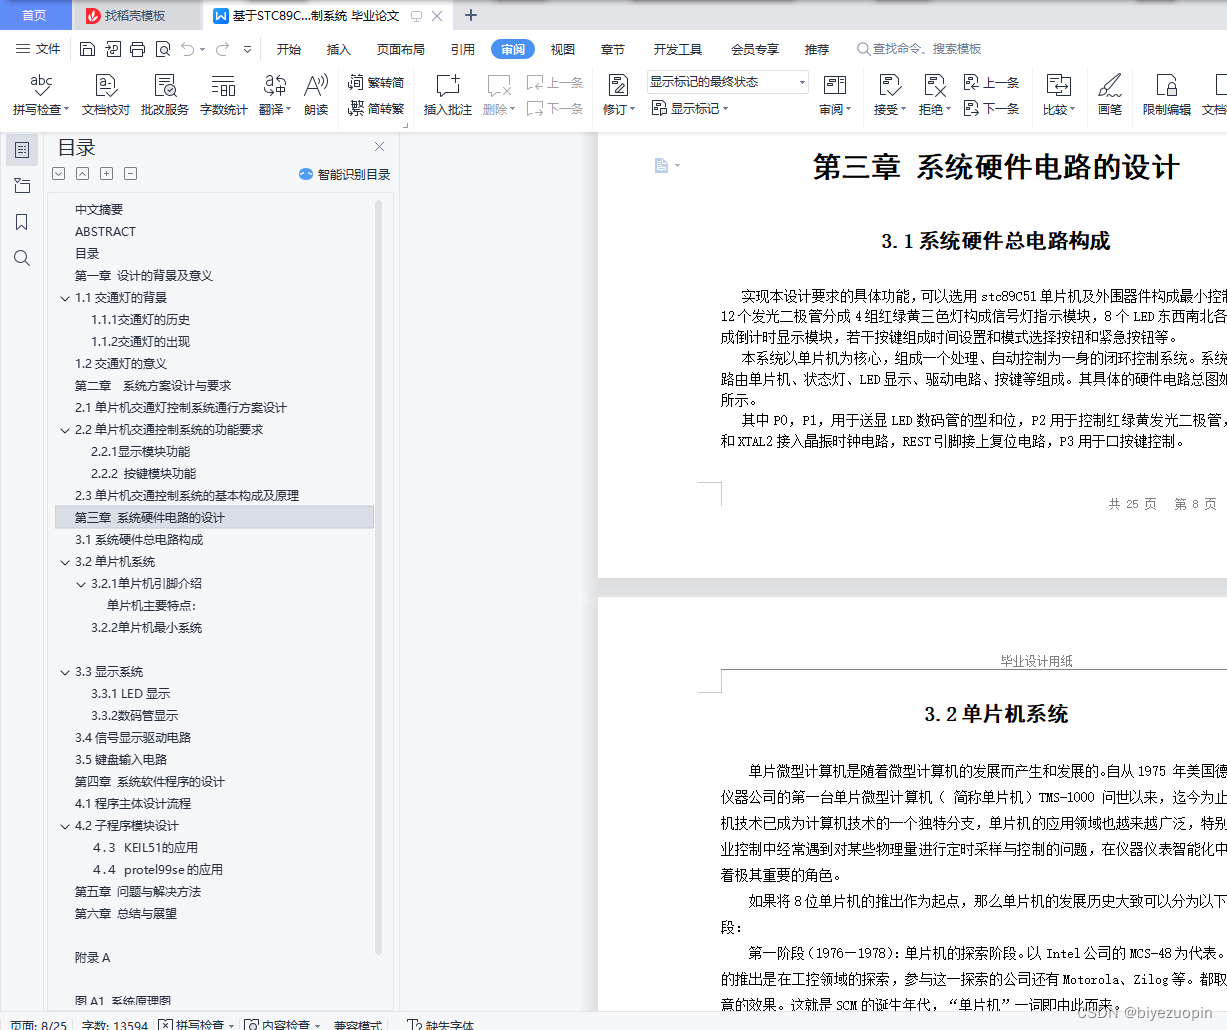Switch to the 插入 ribbon tab

pyautogui.click(x=339, y=49)
